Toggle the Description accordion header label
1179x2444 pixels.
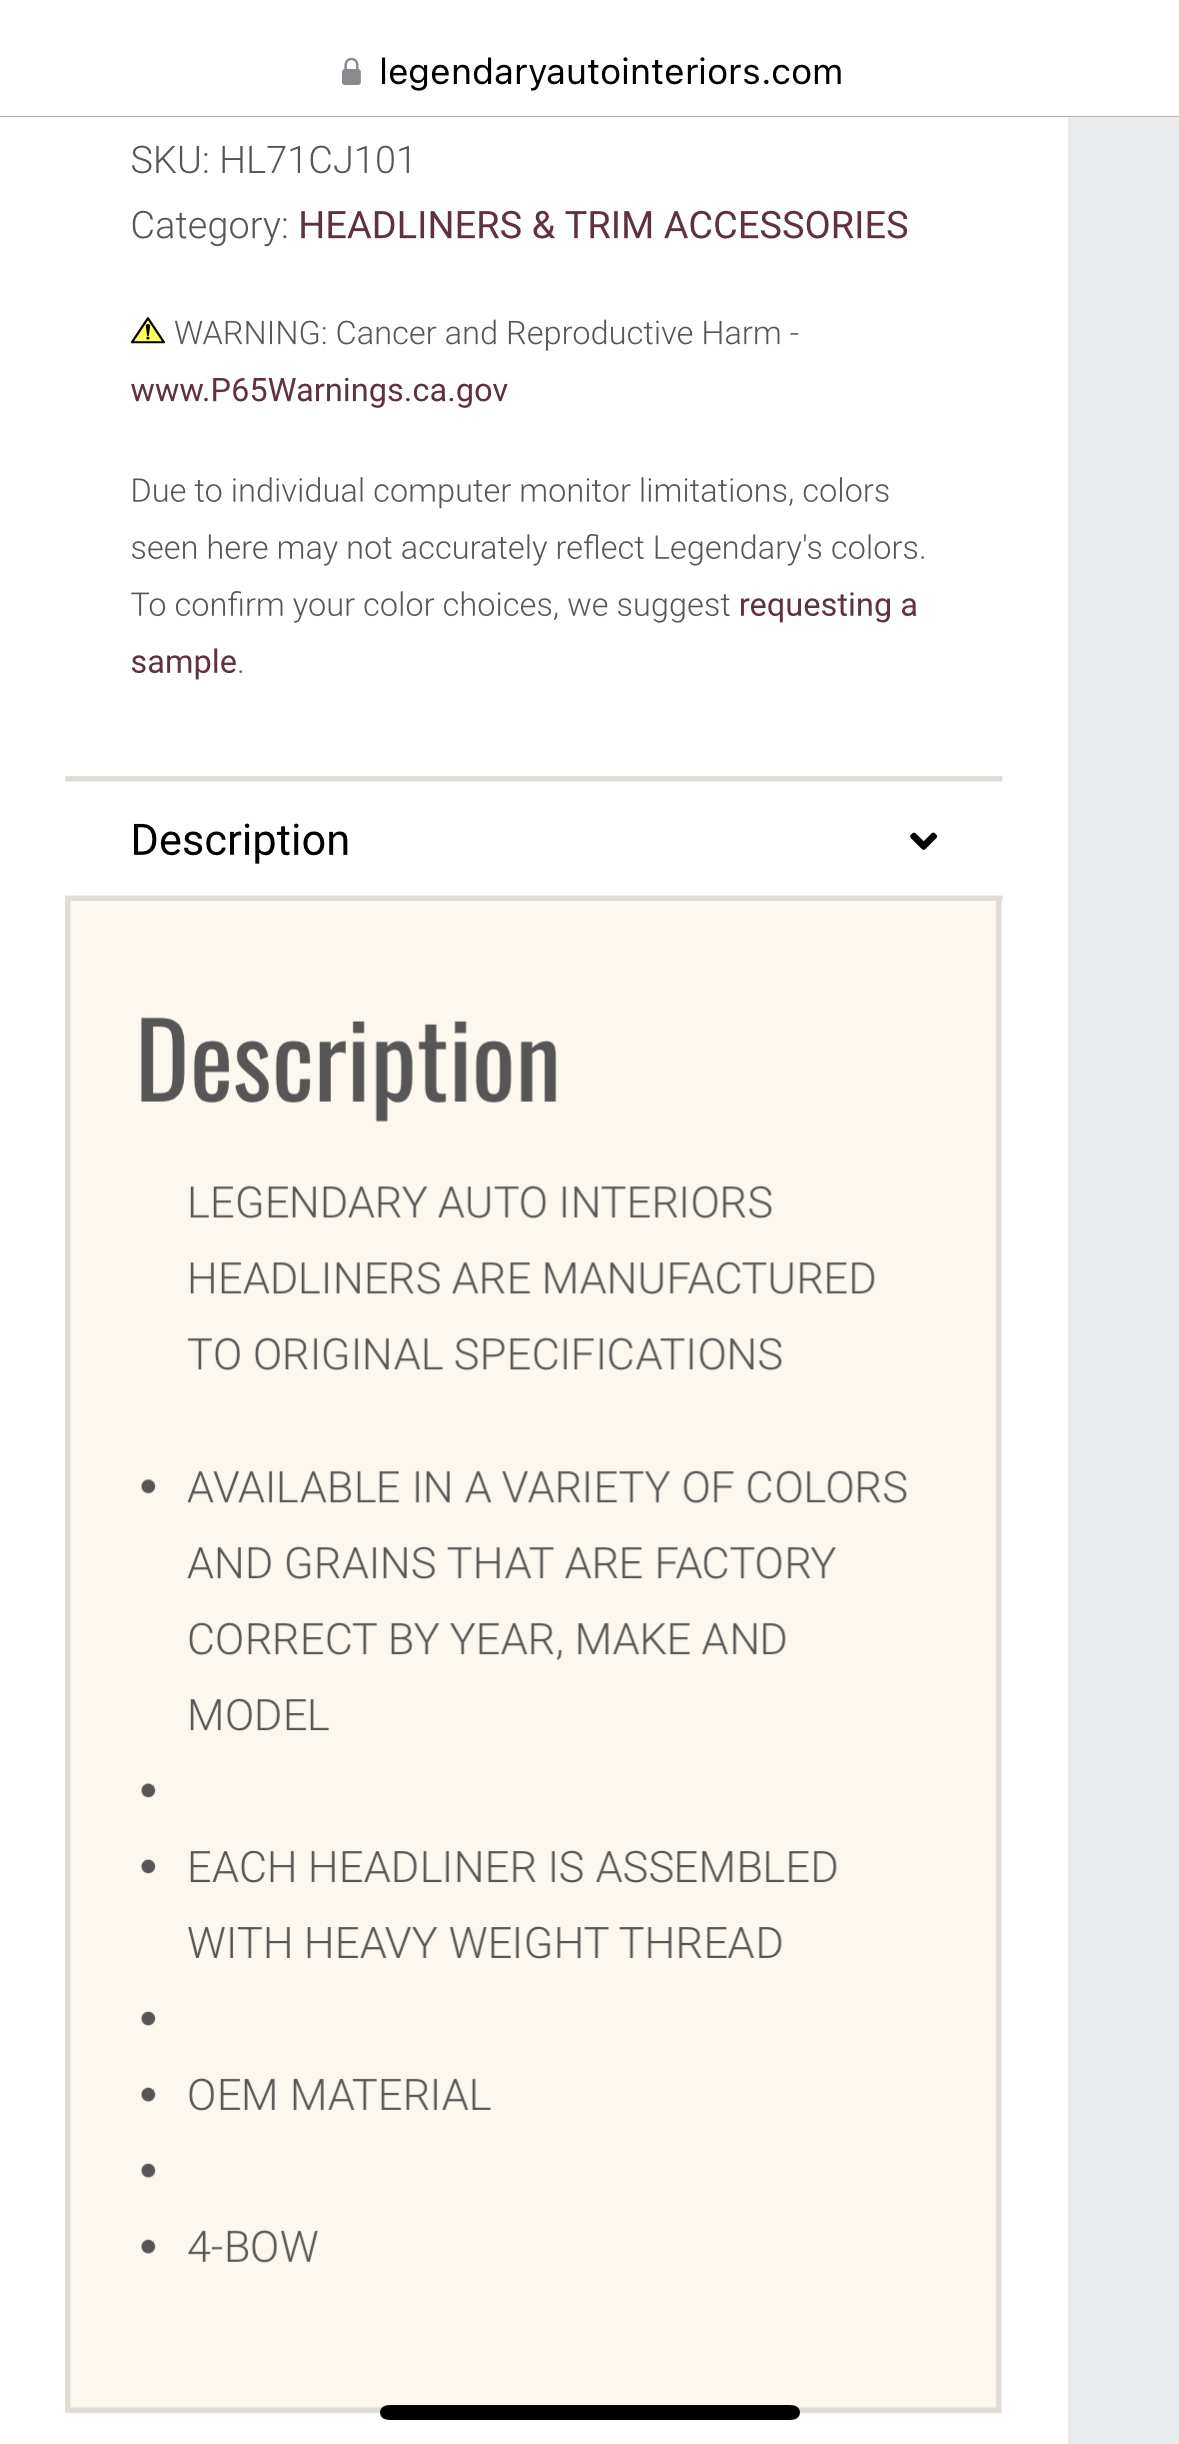point(240,840)
